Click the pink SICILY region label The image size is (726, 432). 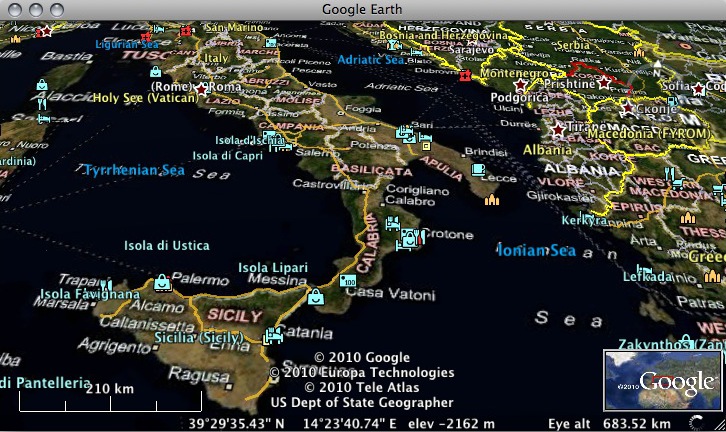(x=234, y=315)
